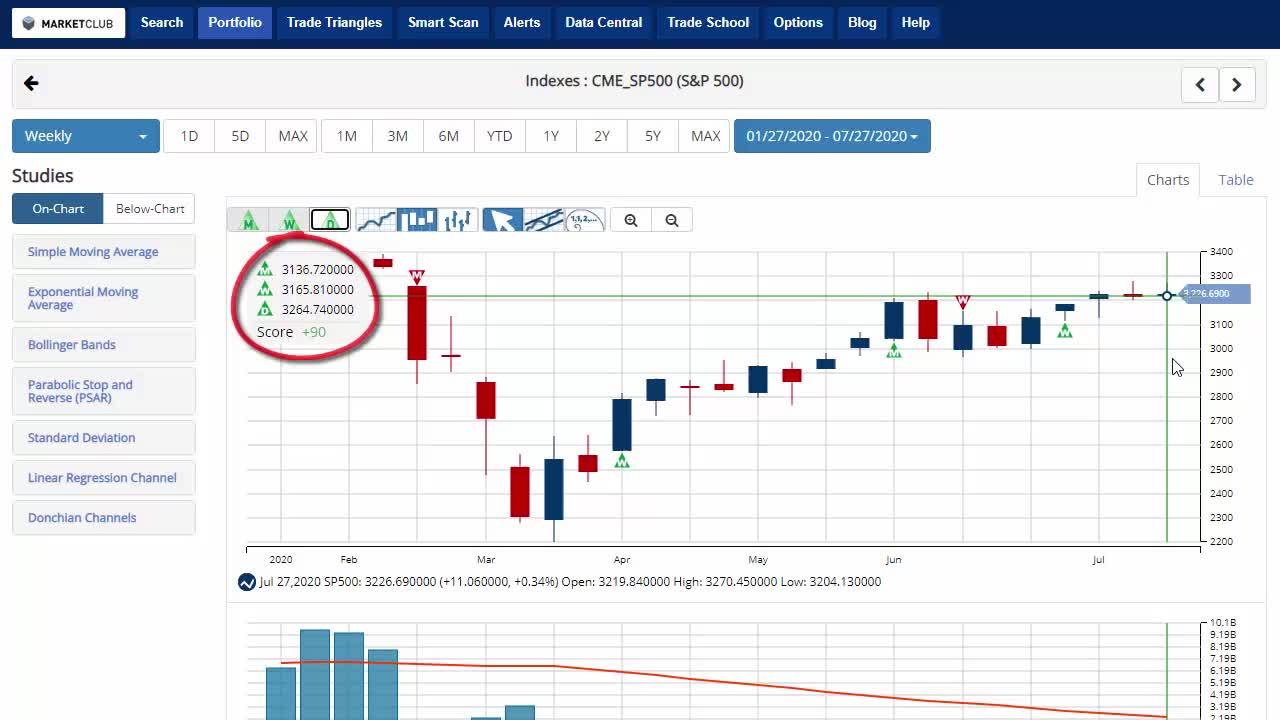Viewport: 1280px width, 720px height.
Task: Click the red weekly triangle in February
Action: pos(417,276)
